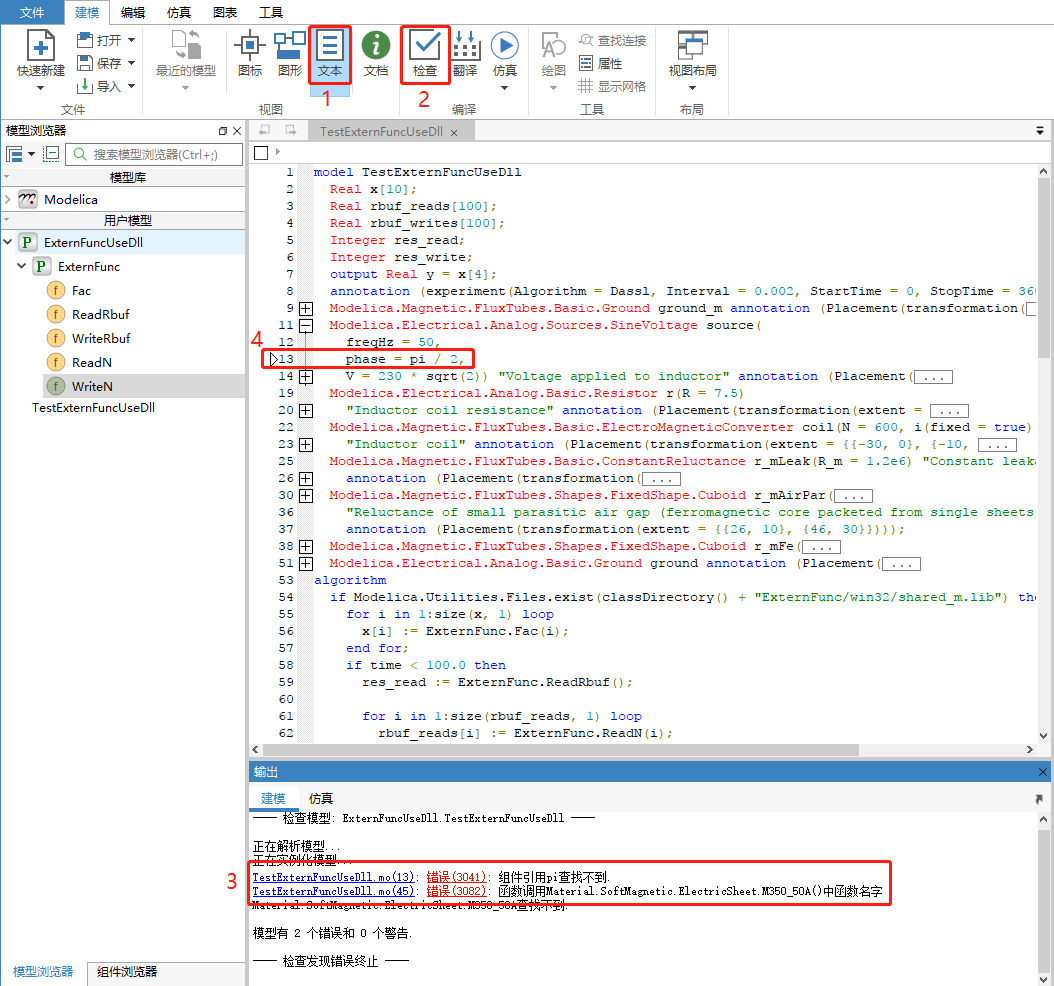
Task: Select the 建模 ribbon tab
Action: coord(87,12)
